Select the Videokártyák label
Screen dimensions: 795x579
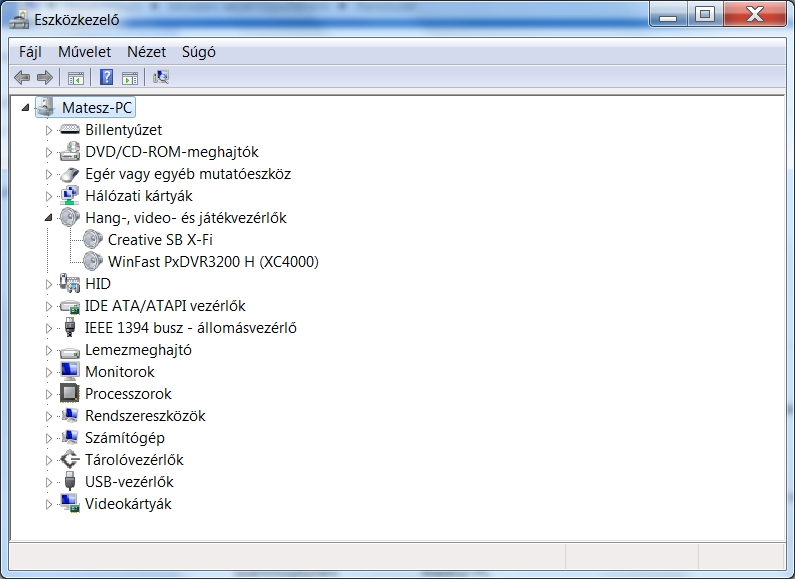128,504
